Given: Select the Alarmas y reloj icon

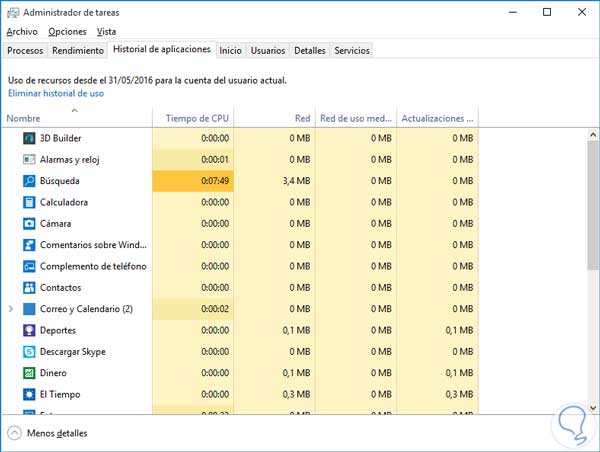Looking at the screenshot, I should tap(29, 160).
